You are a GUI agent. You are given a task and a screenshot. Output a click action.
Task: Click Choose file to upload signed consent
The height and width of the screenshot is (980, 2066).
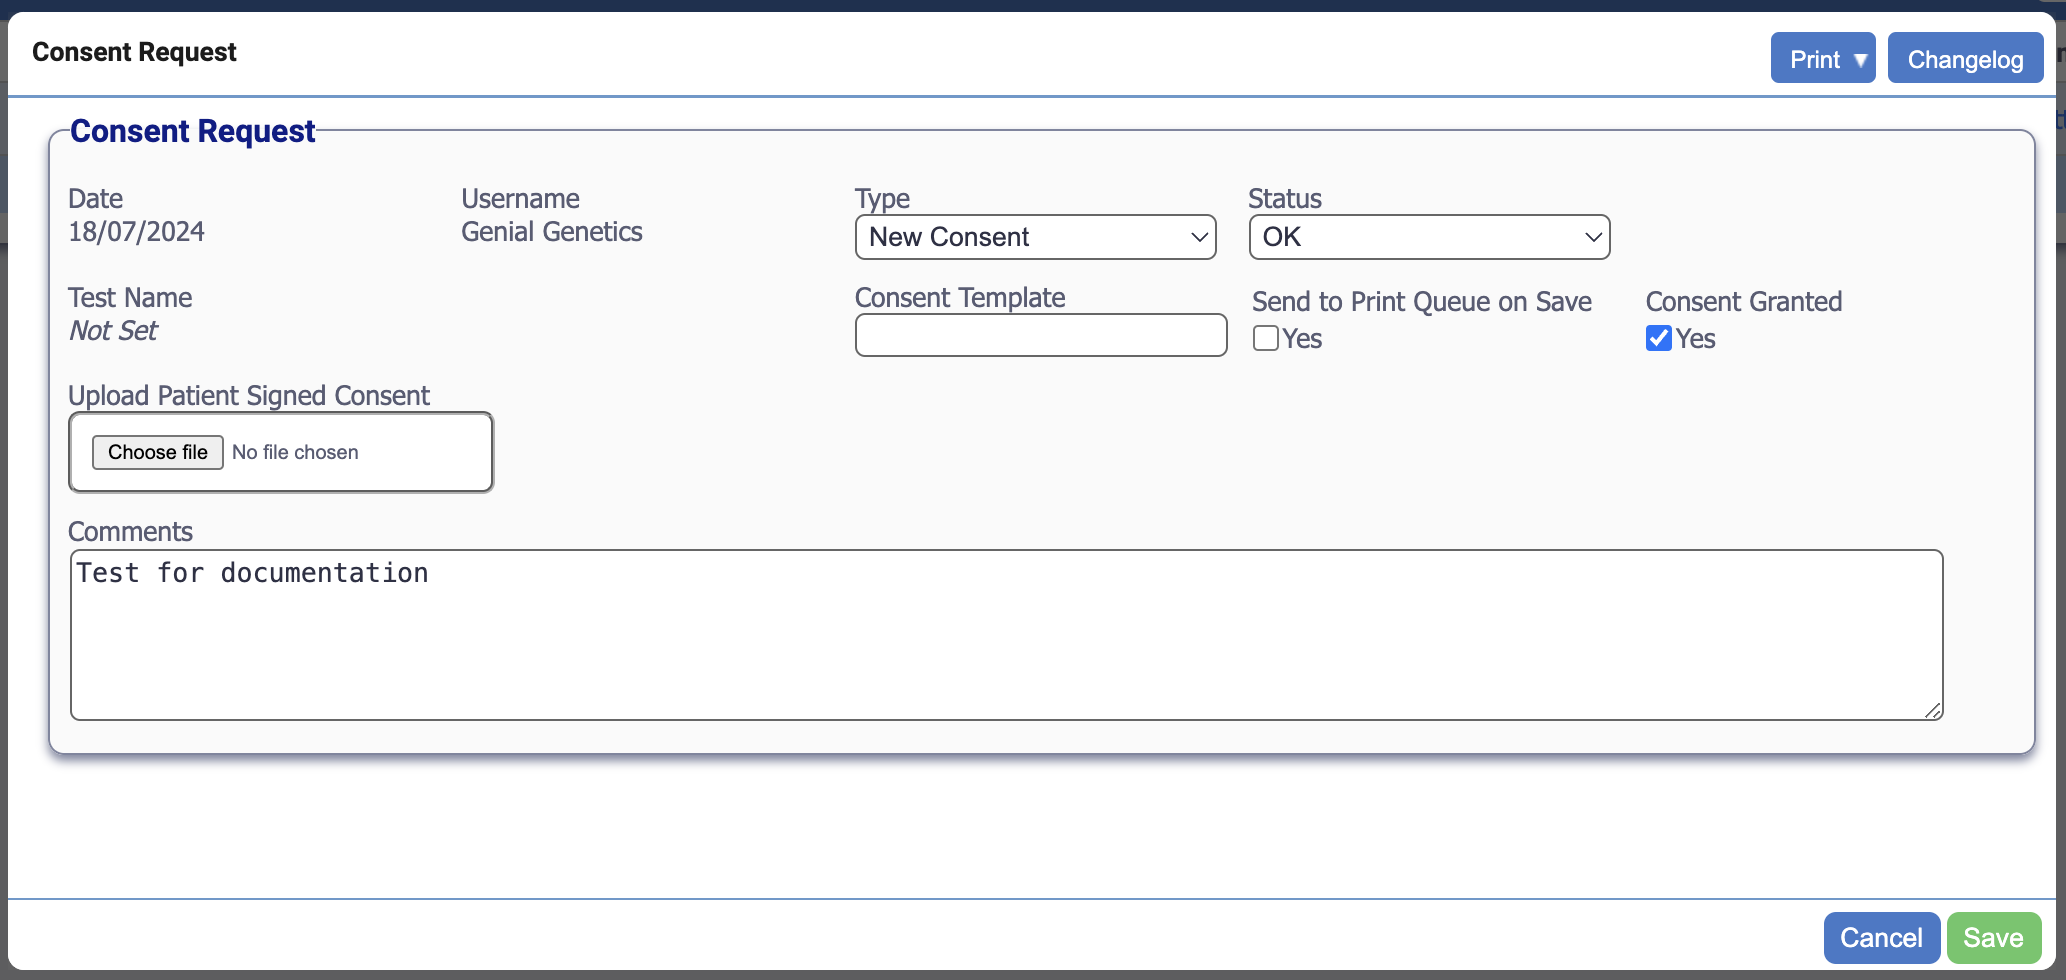coord(157,452)
